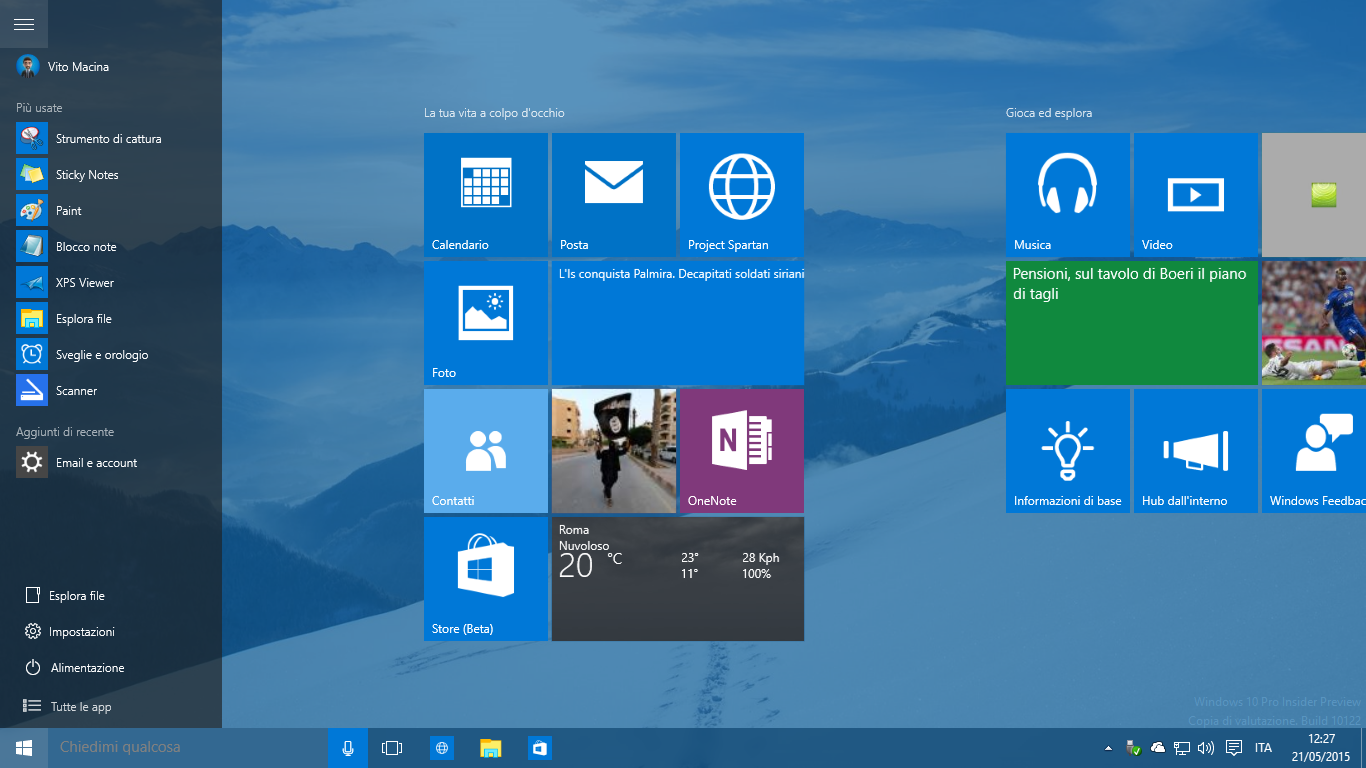The height and width of the screenshot is (768, 1366).
Task: Open the Windows Feedback tile
Action: [x=1314, y=451]
